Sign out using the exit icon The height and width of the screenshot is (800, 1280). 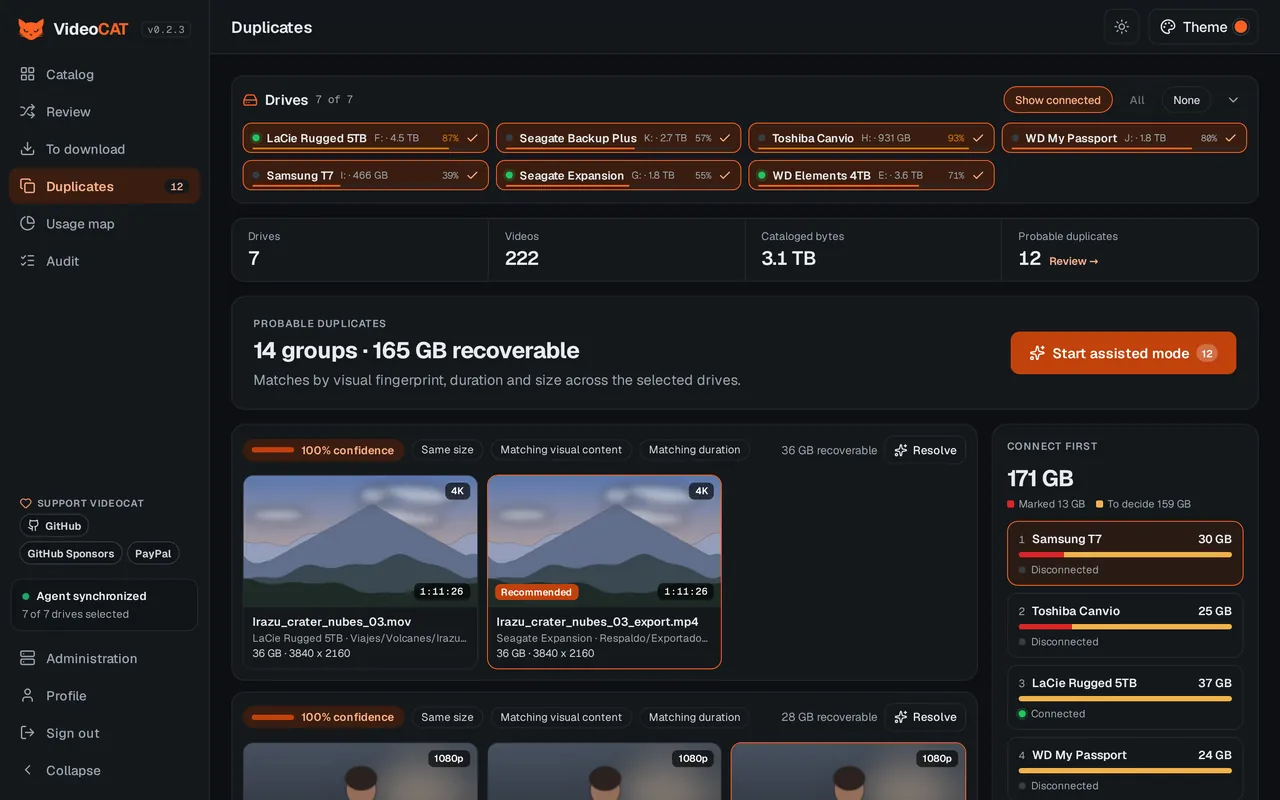[x=27, y=733]
